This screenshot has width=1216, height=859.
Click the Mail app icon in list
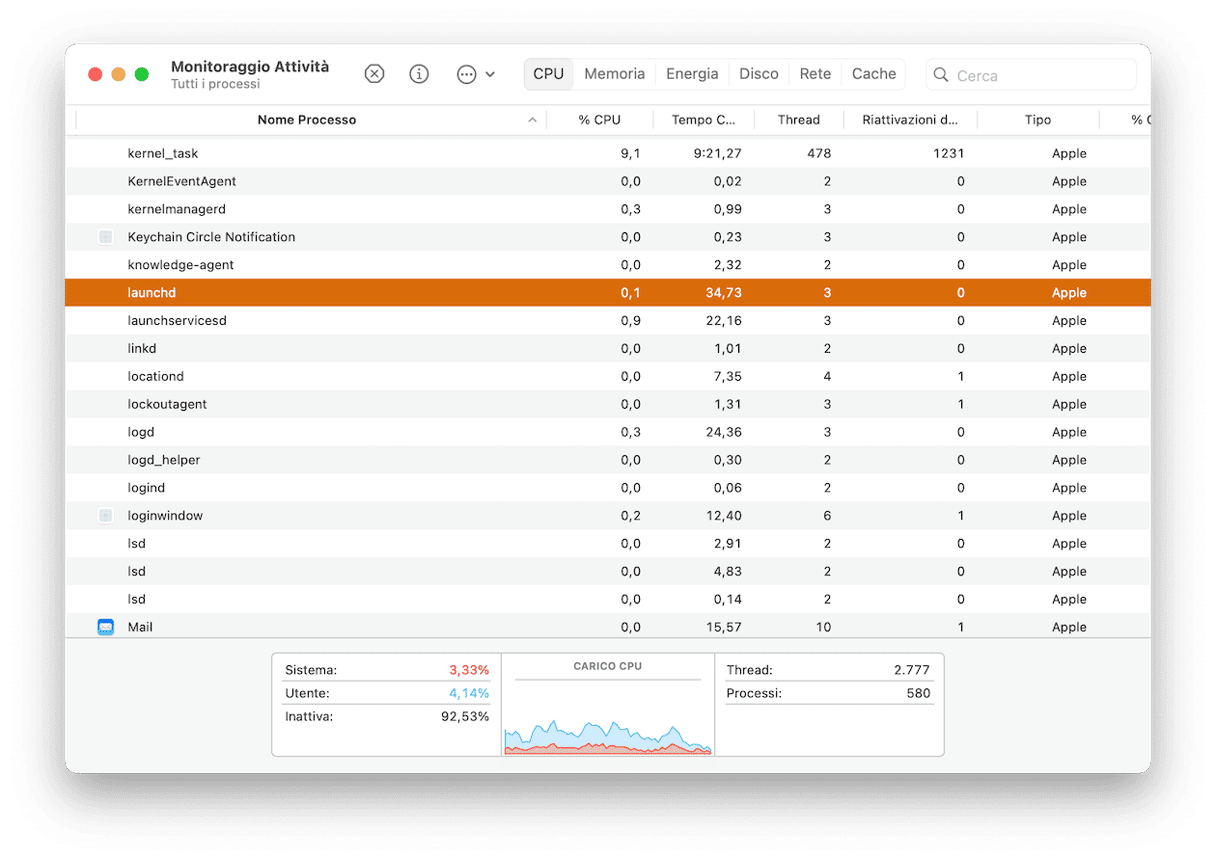coord(106,627)
